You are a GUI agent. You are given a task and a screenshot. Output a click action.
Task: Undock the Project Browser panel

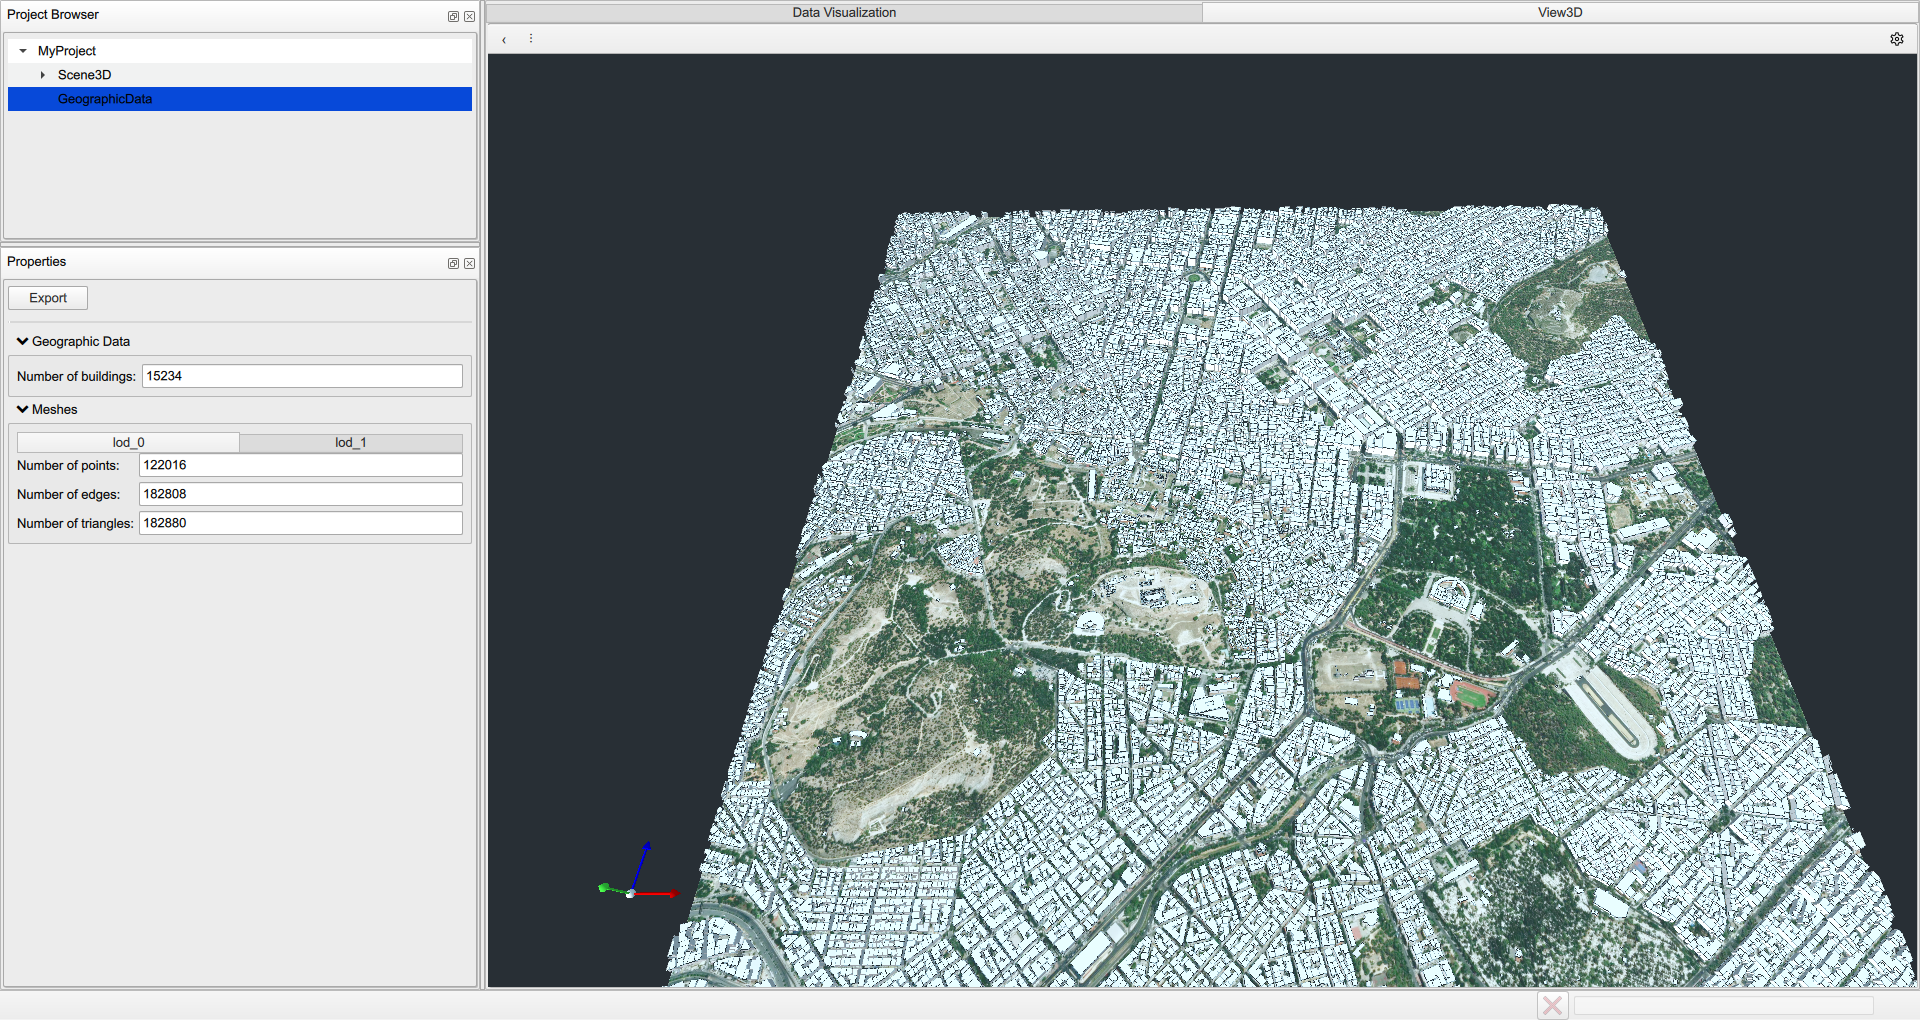click(x=453, y=16)
